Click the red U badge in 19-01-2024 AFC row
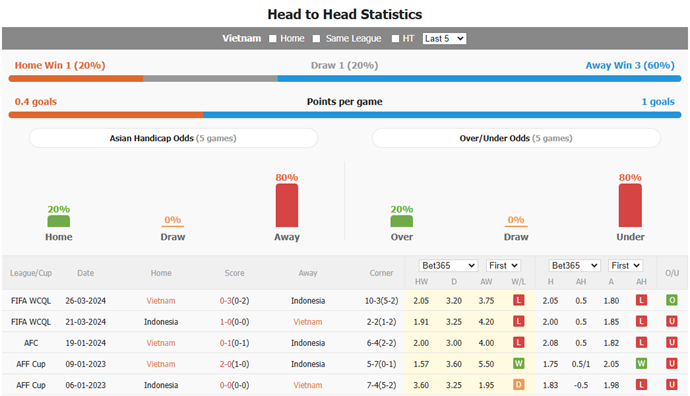Image resolution: width=690 pixels, height=396 pixels. 672,343
